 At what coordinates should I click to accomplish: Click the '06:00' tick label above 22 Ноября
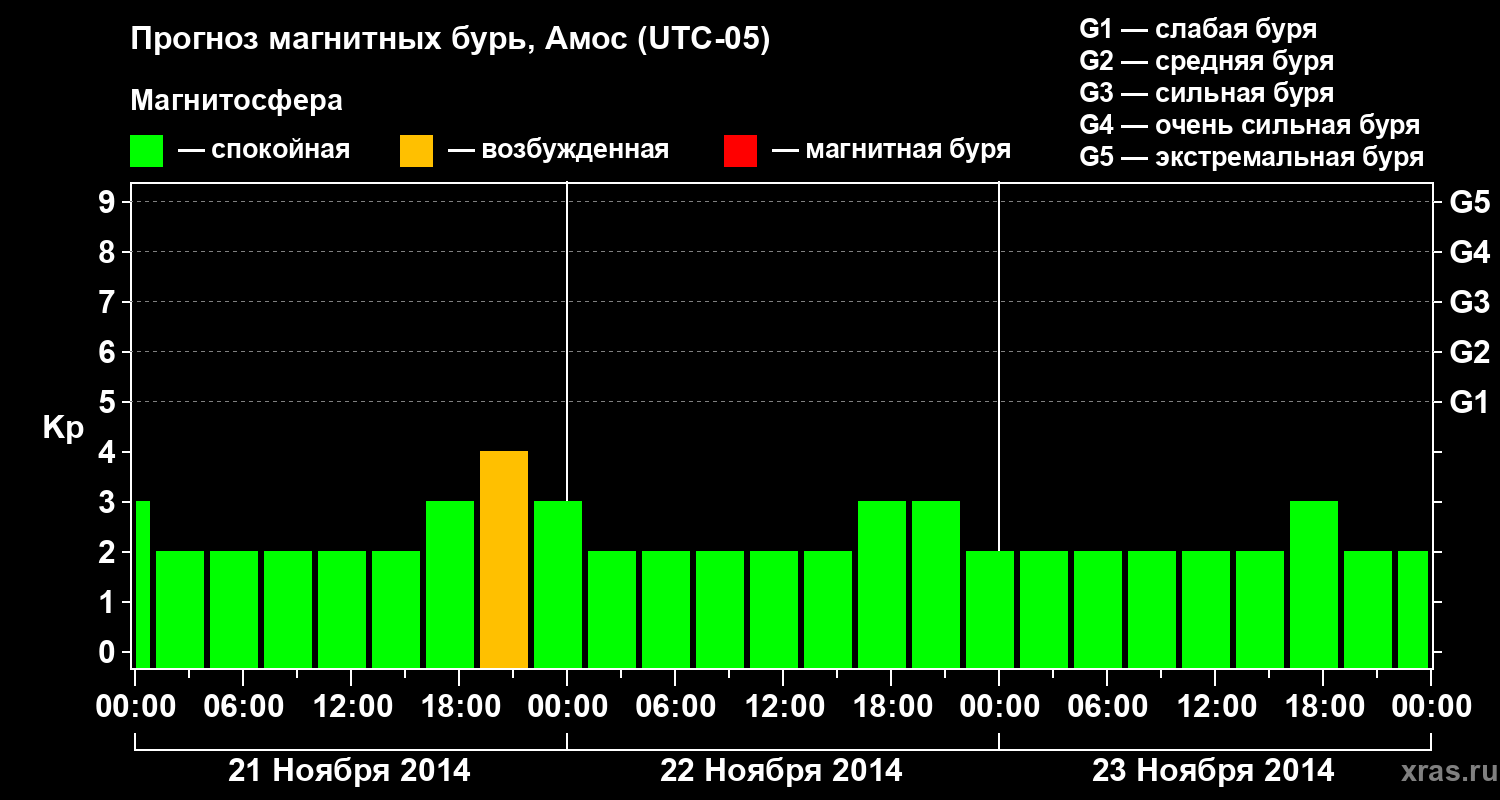(676, 707)
